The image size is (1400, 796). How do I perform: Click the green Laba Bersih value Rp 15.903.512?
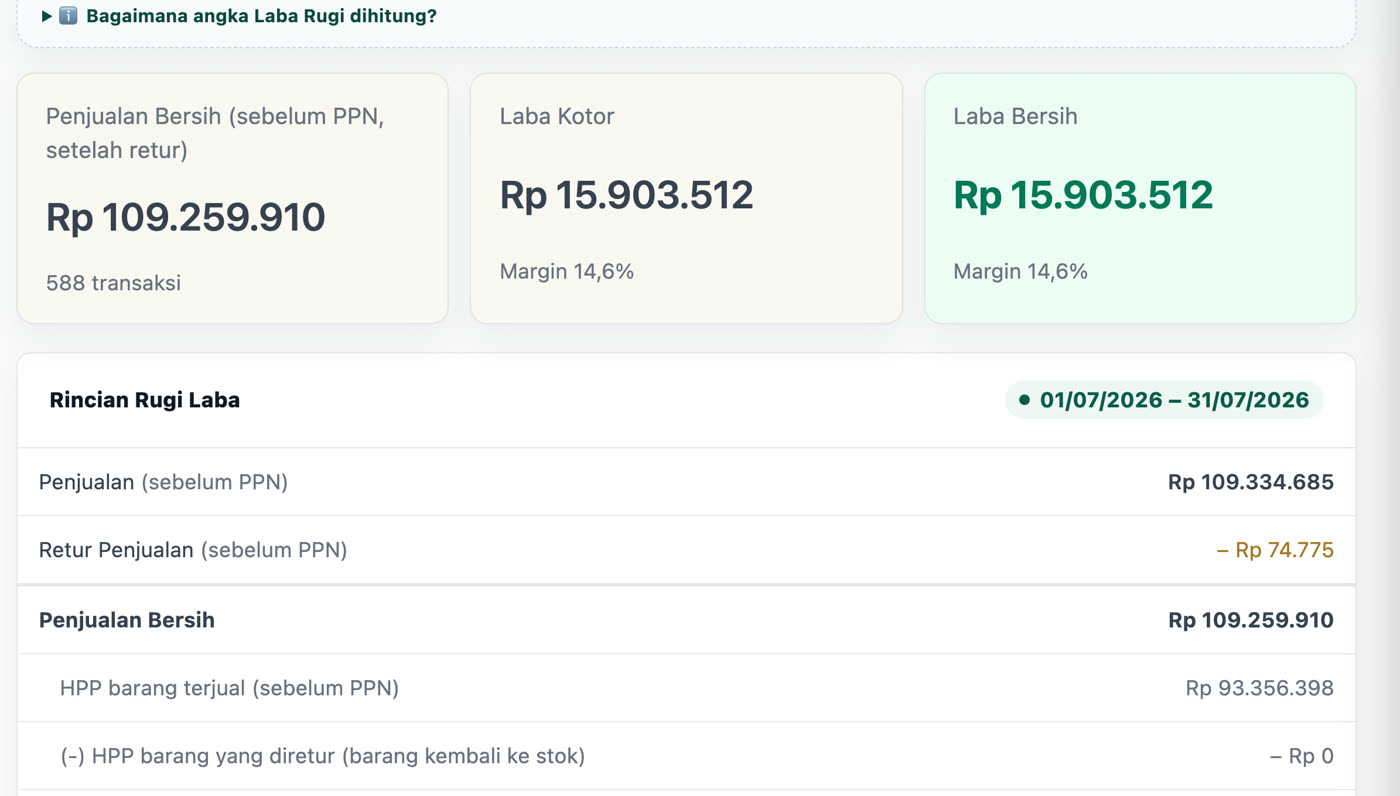pos(1083,194)
